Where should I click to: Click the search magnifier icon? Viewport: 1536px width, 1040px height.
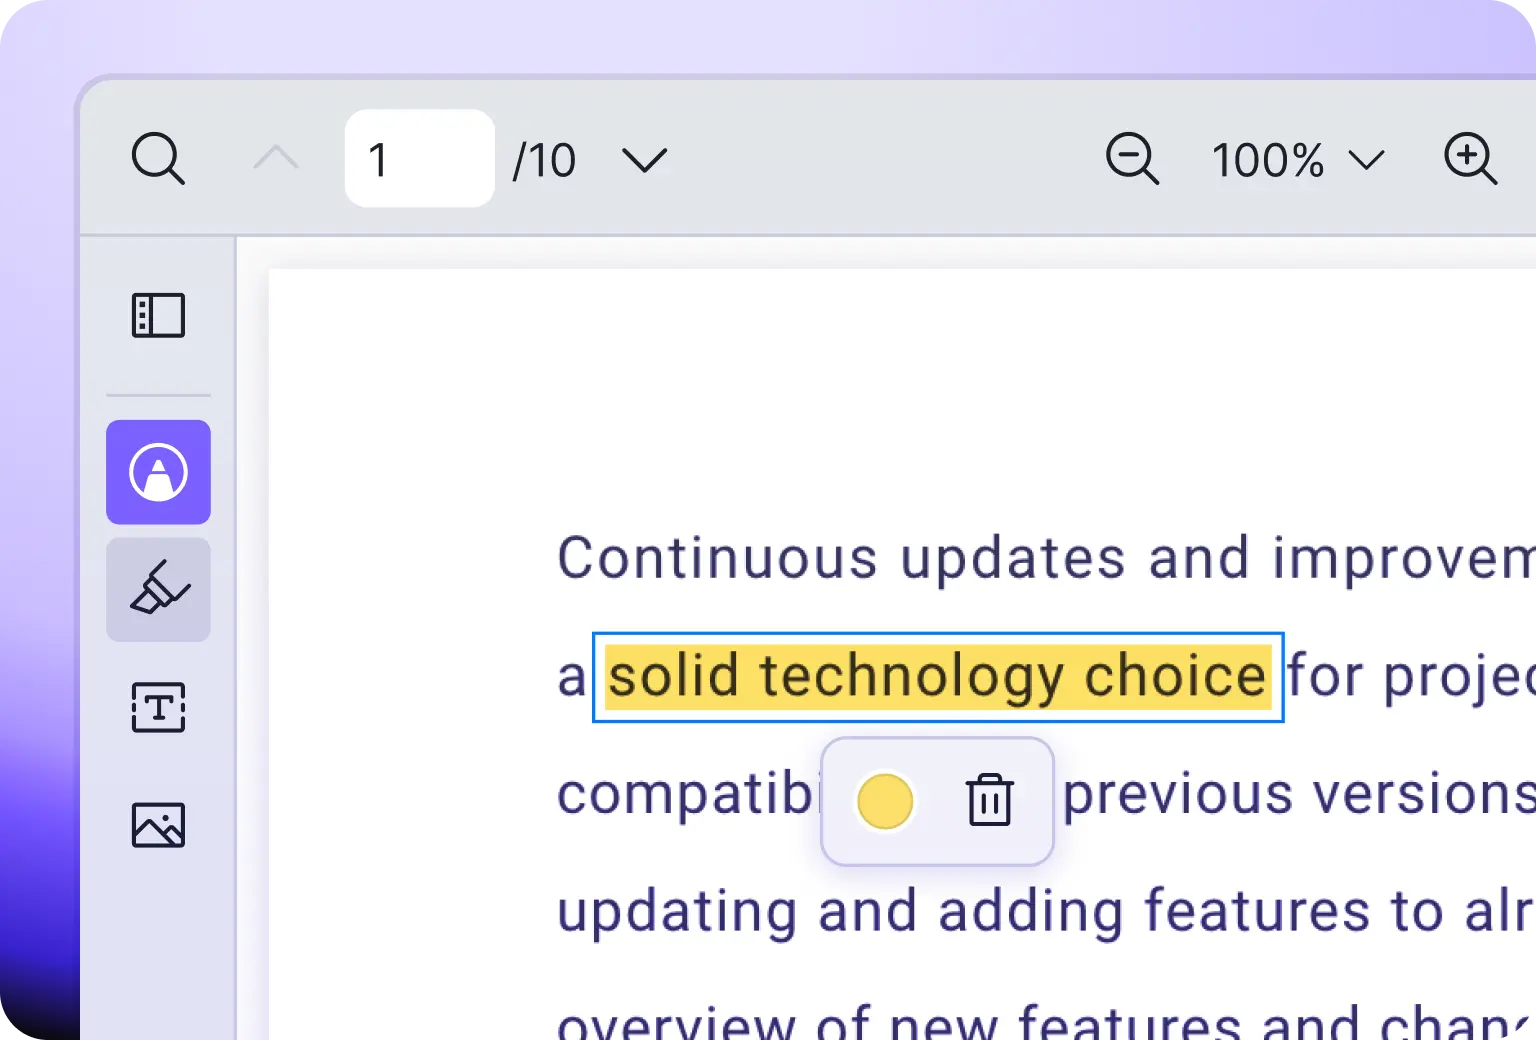click(x=158, y=159)
